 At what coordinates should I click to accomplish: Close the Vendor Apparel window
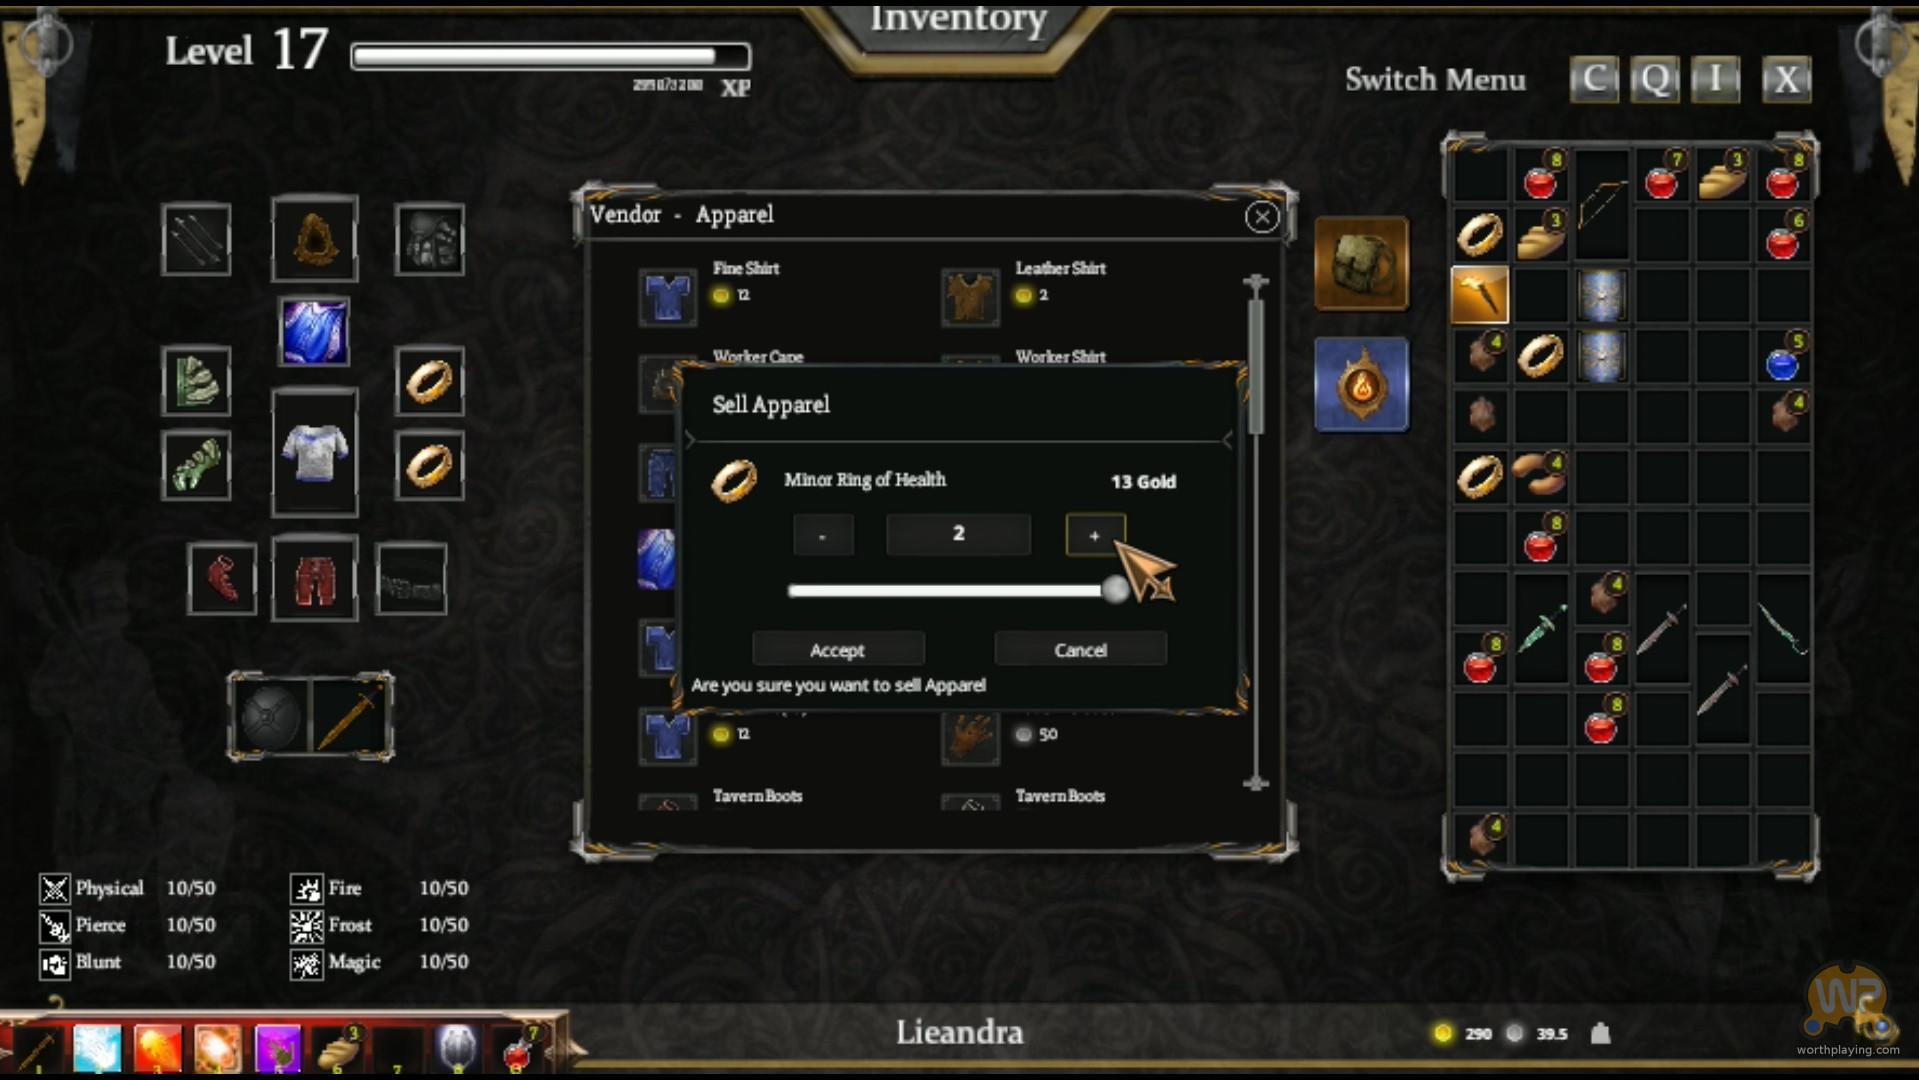[1262, 216]
